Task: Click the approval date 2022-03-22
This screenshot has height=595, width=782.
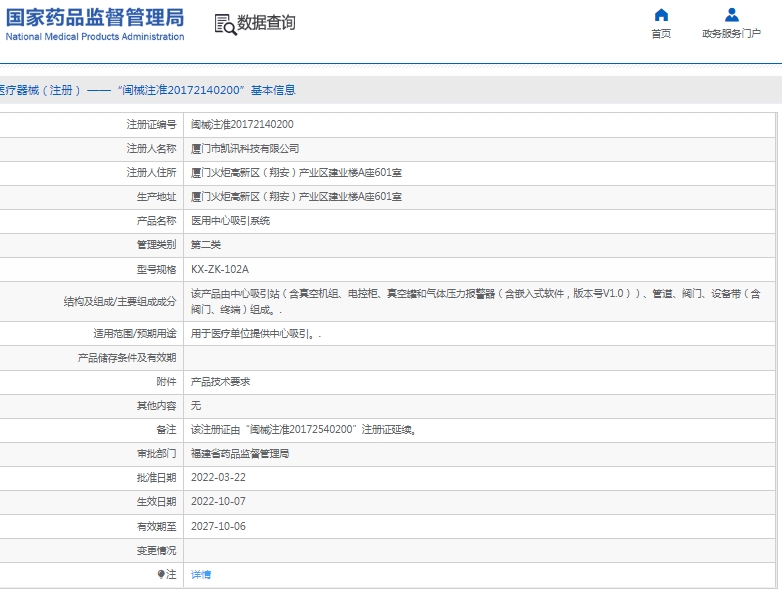Action: click(218, 477)
